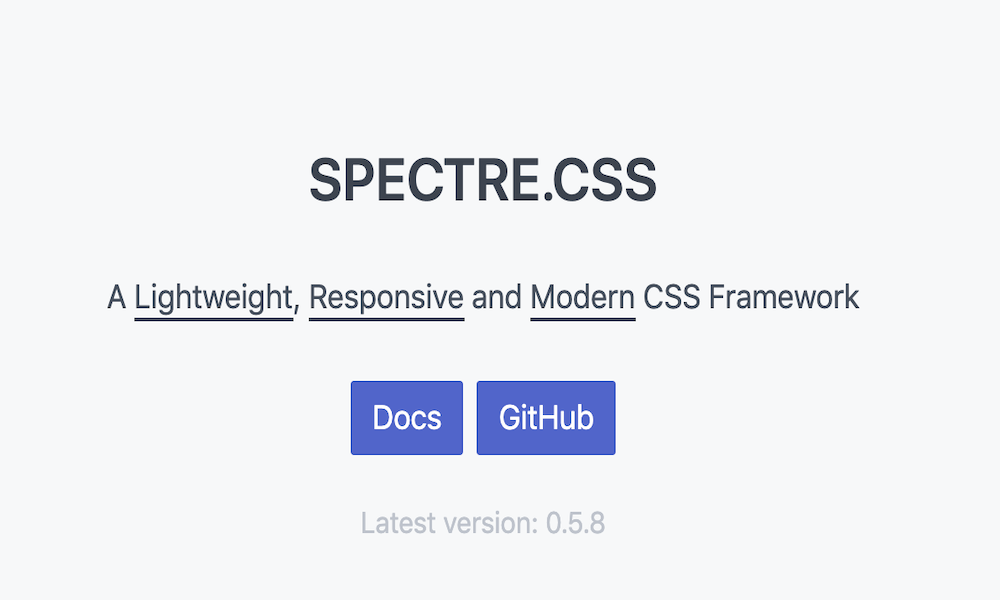Open the Docs button

coord(407,418)
